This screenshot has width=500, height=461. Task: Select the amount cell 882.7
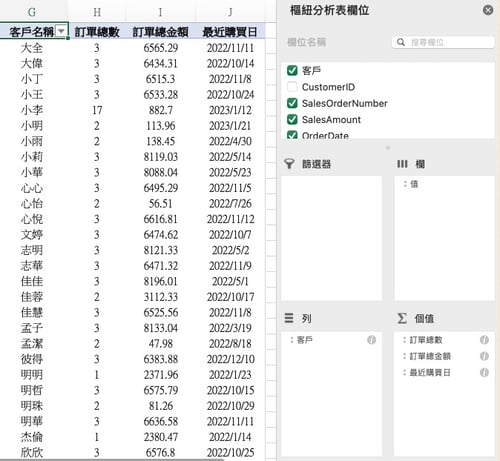pyautogui.click(x=160, y=110)
